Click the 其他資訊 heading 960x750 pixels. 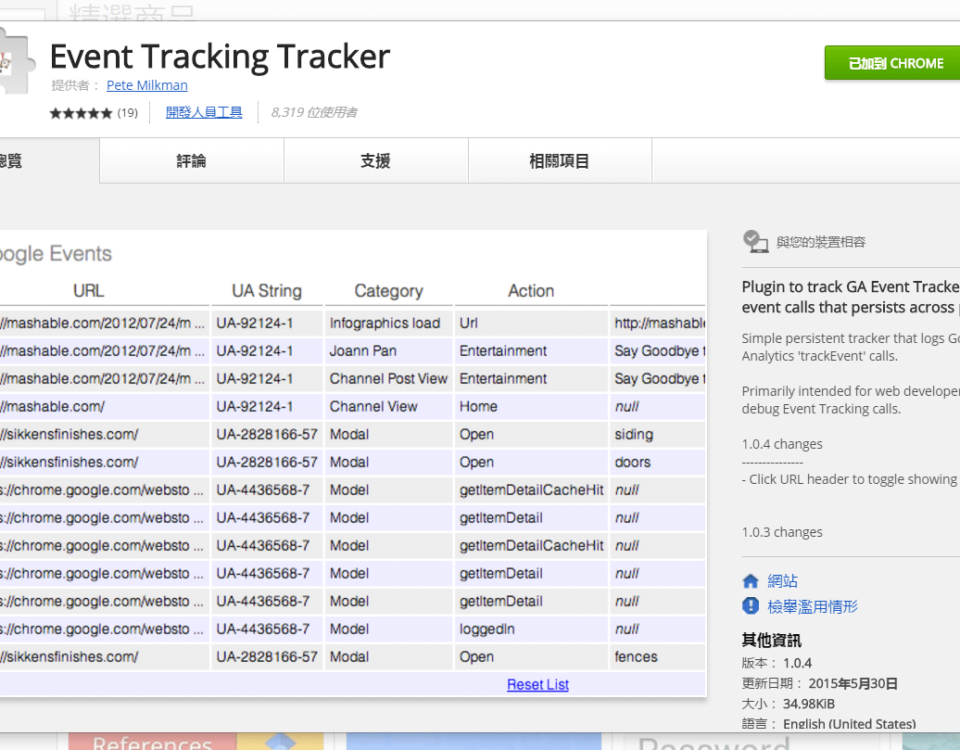point(771,640)
